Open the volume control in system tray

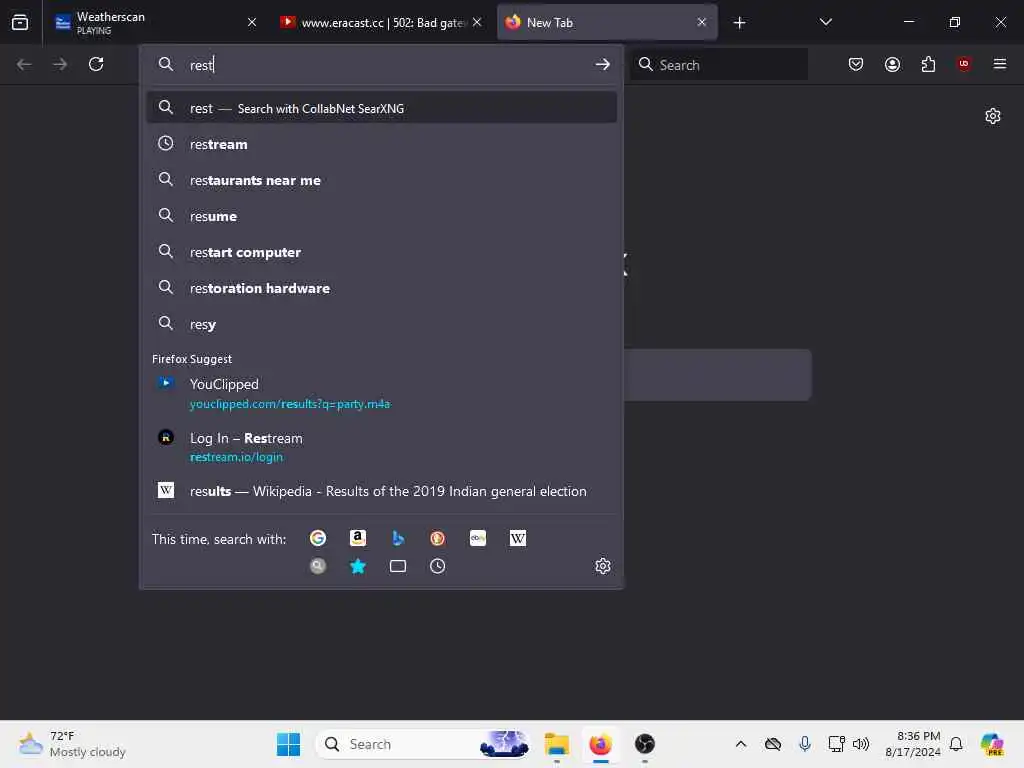click(861, 744)
